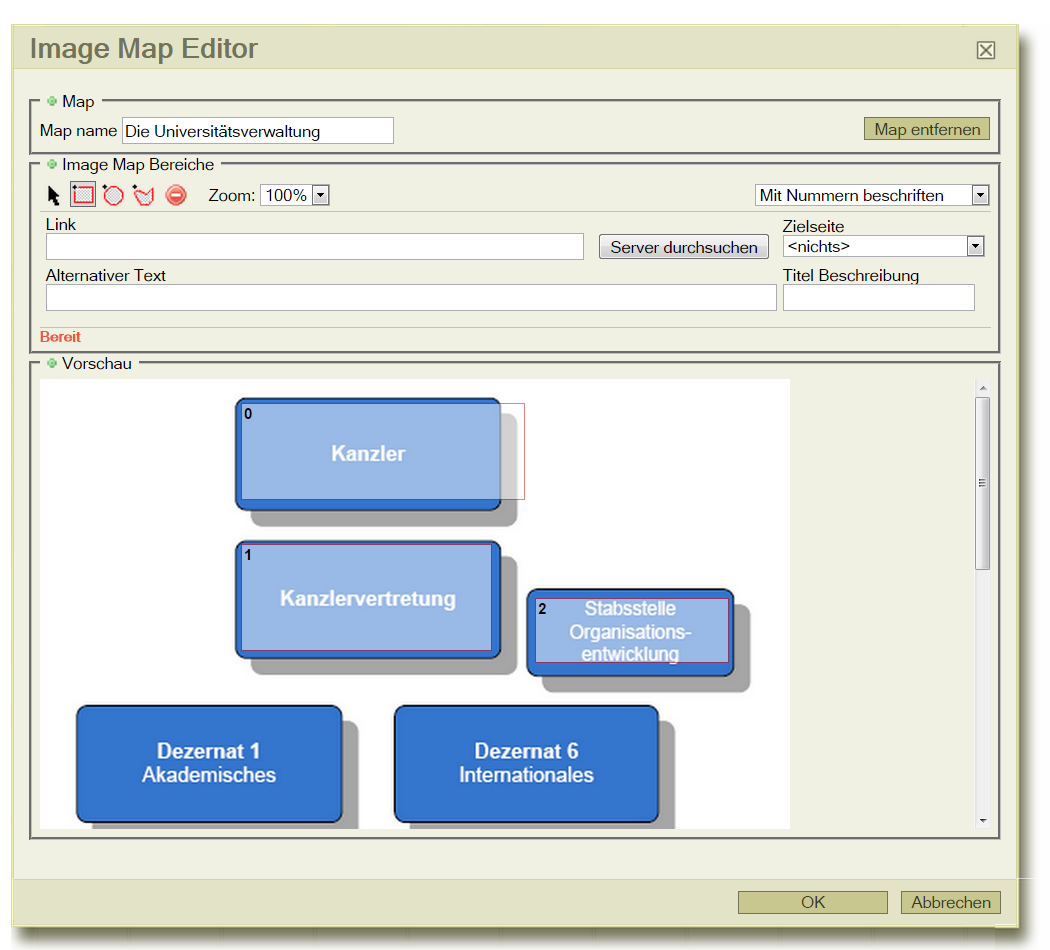Click the preview scrollbar up arrow

[982, 388]
